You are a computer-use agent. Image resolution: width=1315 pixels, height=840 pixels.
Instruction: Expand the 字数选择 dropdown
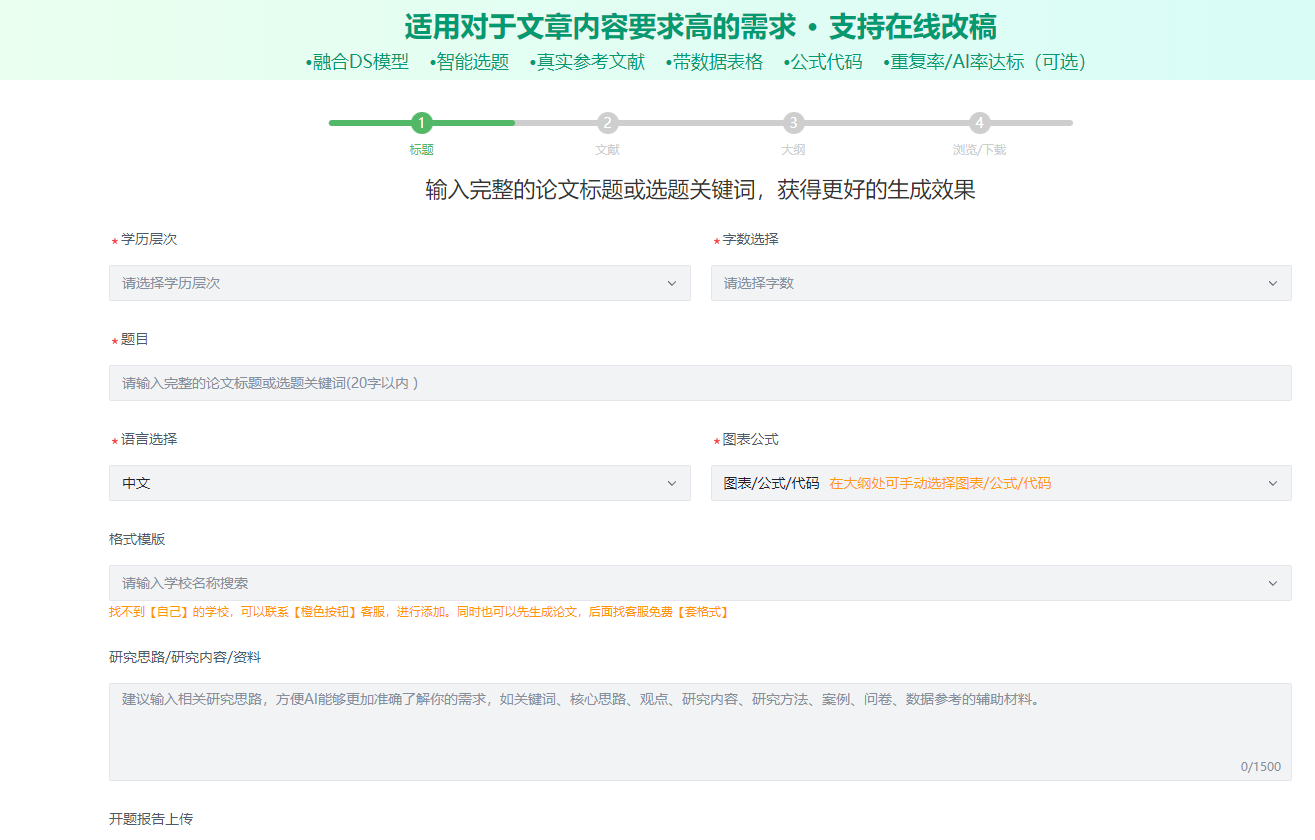coord(1000,283)
